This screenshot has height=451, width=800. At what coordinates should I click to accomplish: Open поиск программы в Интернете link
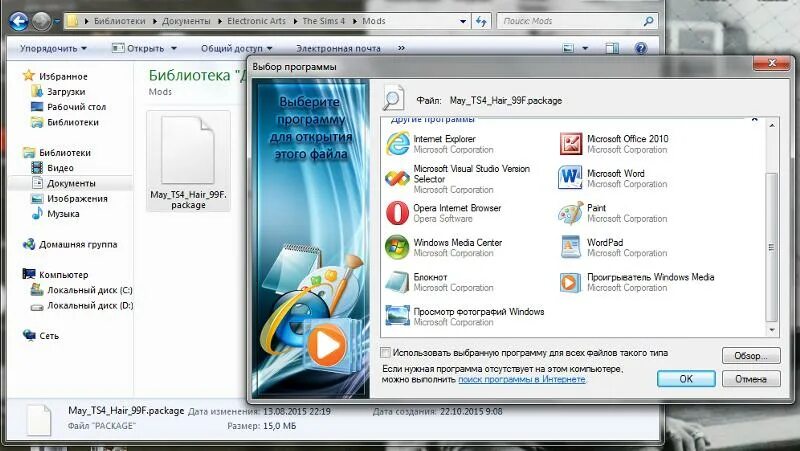(x=521, y=380)
